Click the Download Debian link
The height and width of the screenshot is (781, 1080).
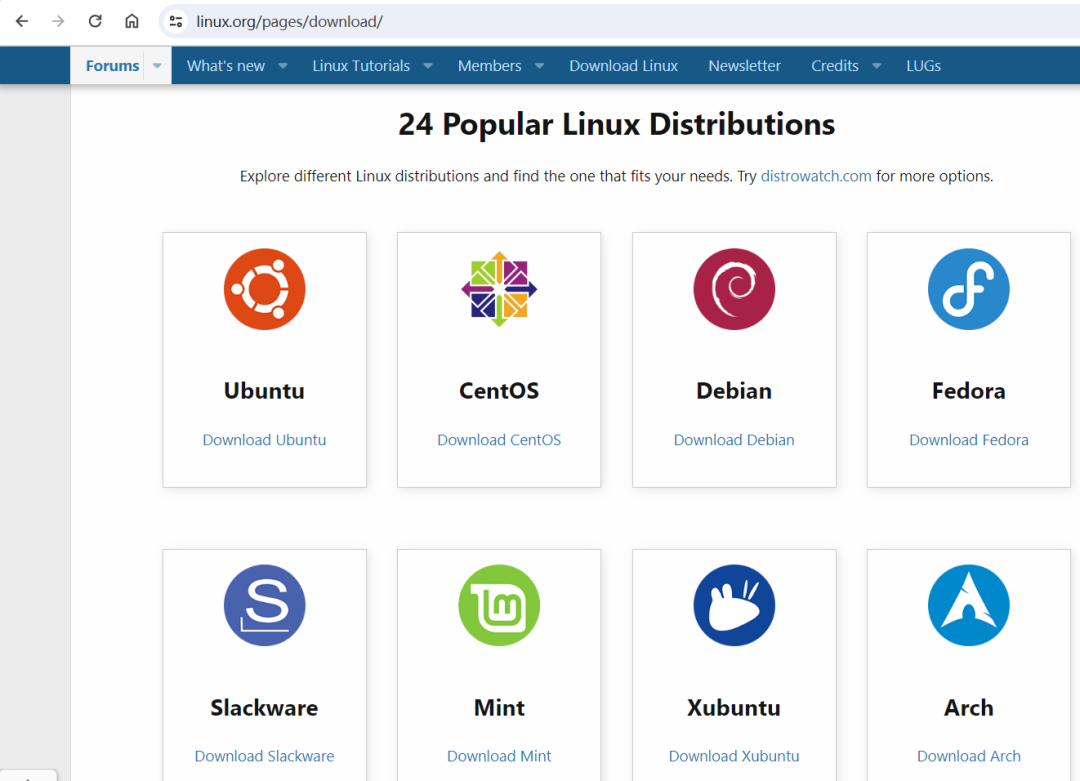[x=734, y=440]
